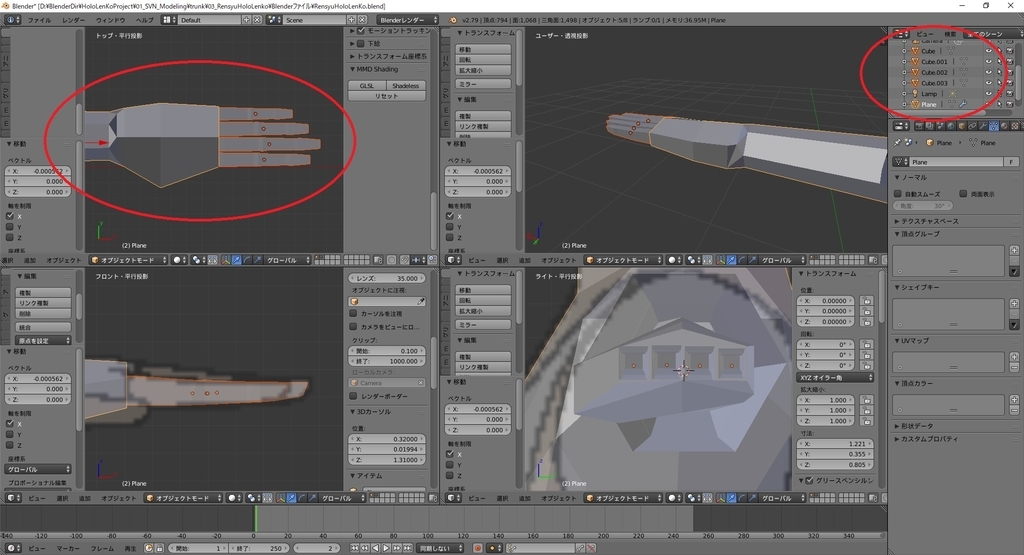1024x555 pixels.
Task: Open the フレーム menu in timeline
Action: [x=102, y=548]
